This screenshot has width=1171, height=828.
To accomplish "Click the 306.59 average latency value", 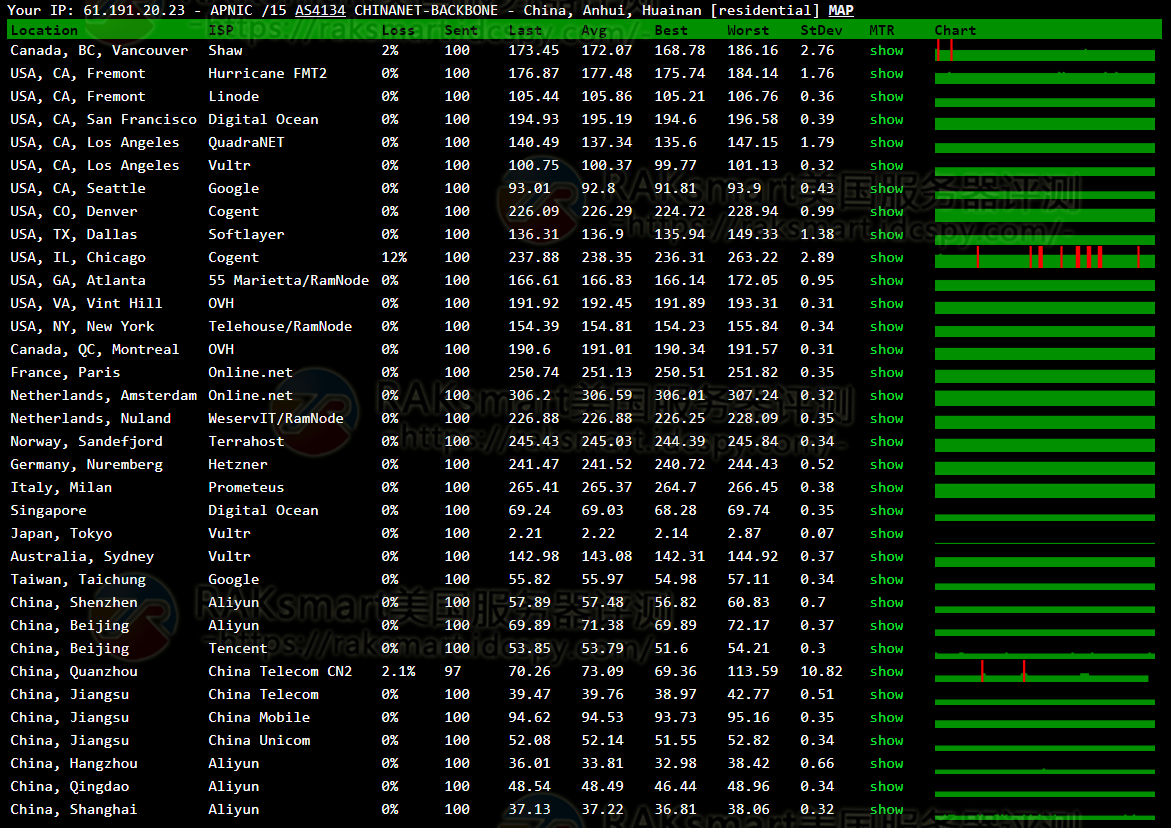I will (607, 396).
